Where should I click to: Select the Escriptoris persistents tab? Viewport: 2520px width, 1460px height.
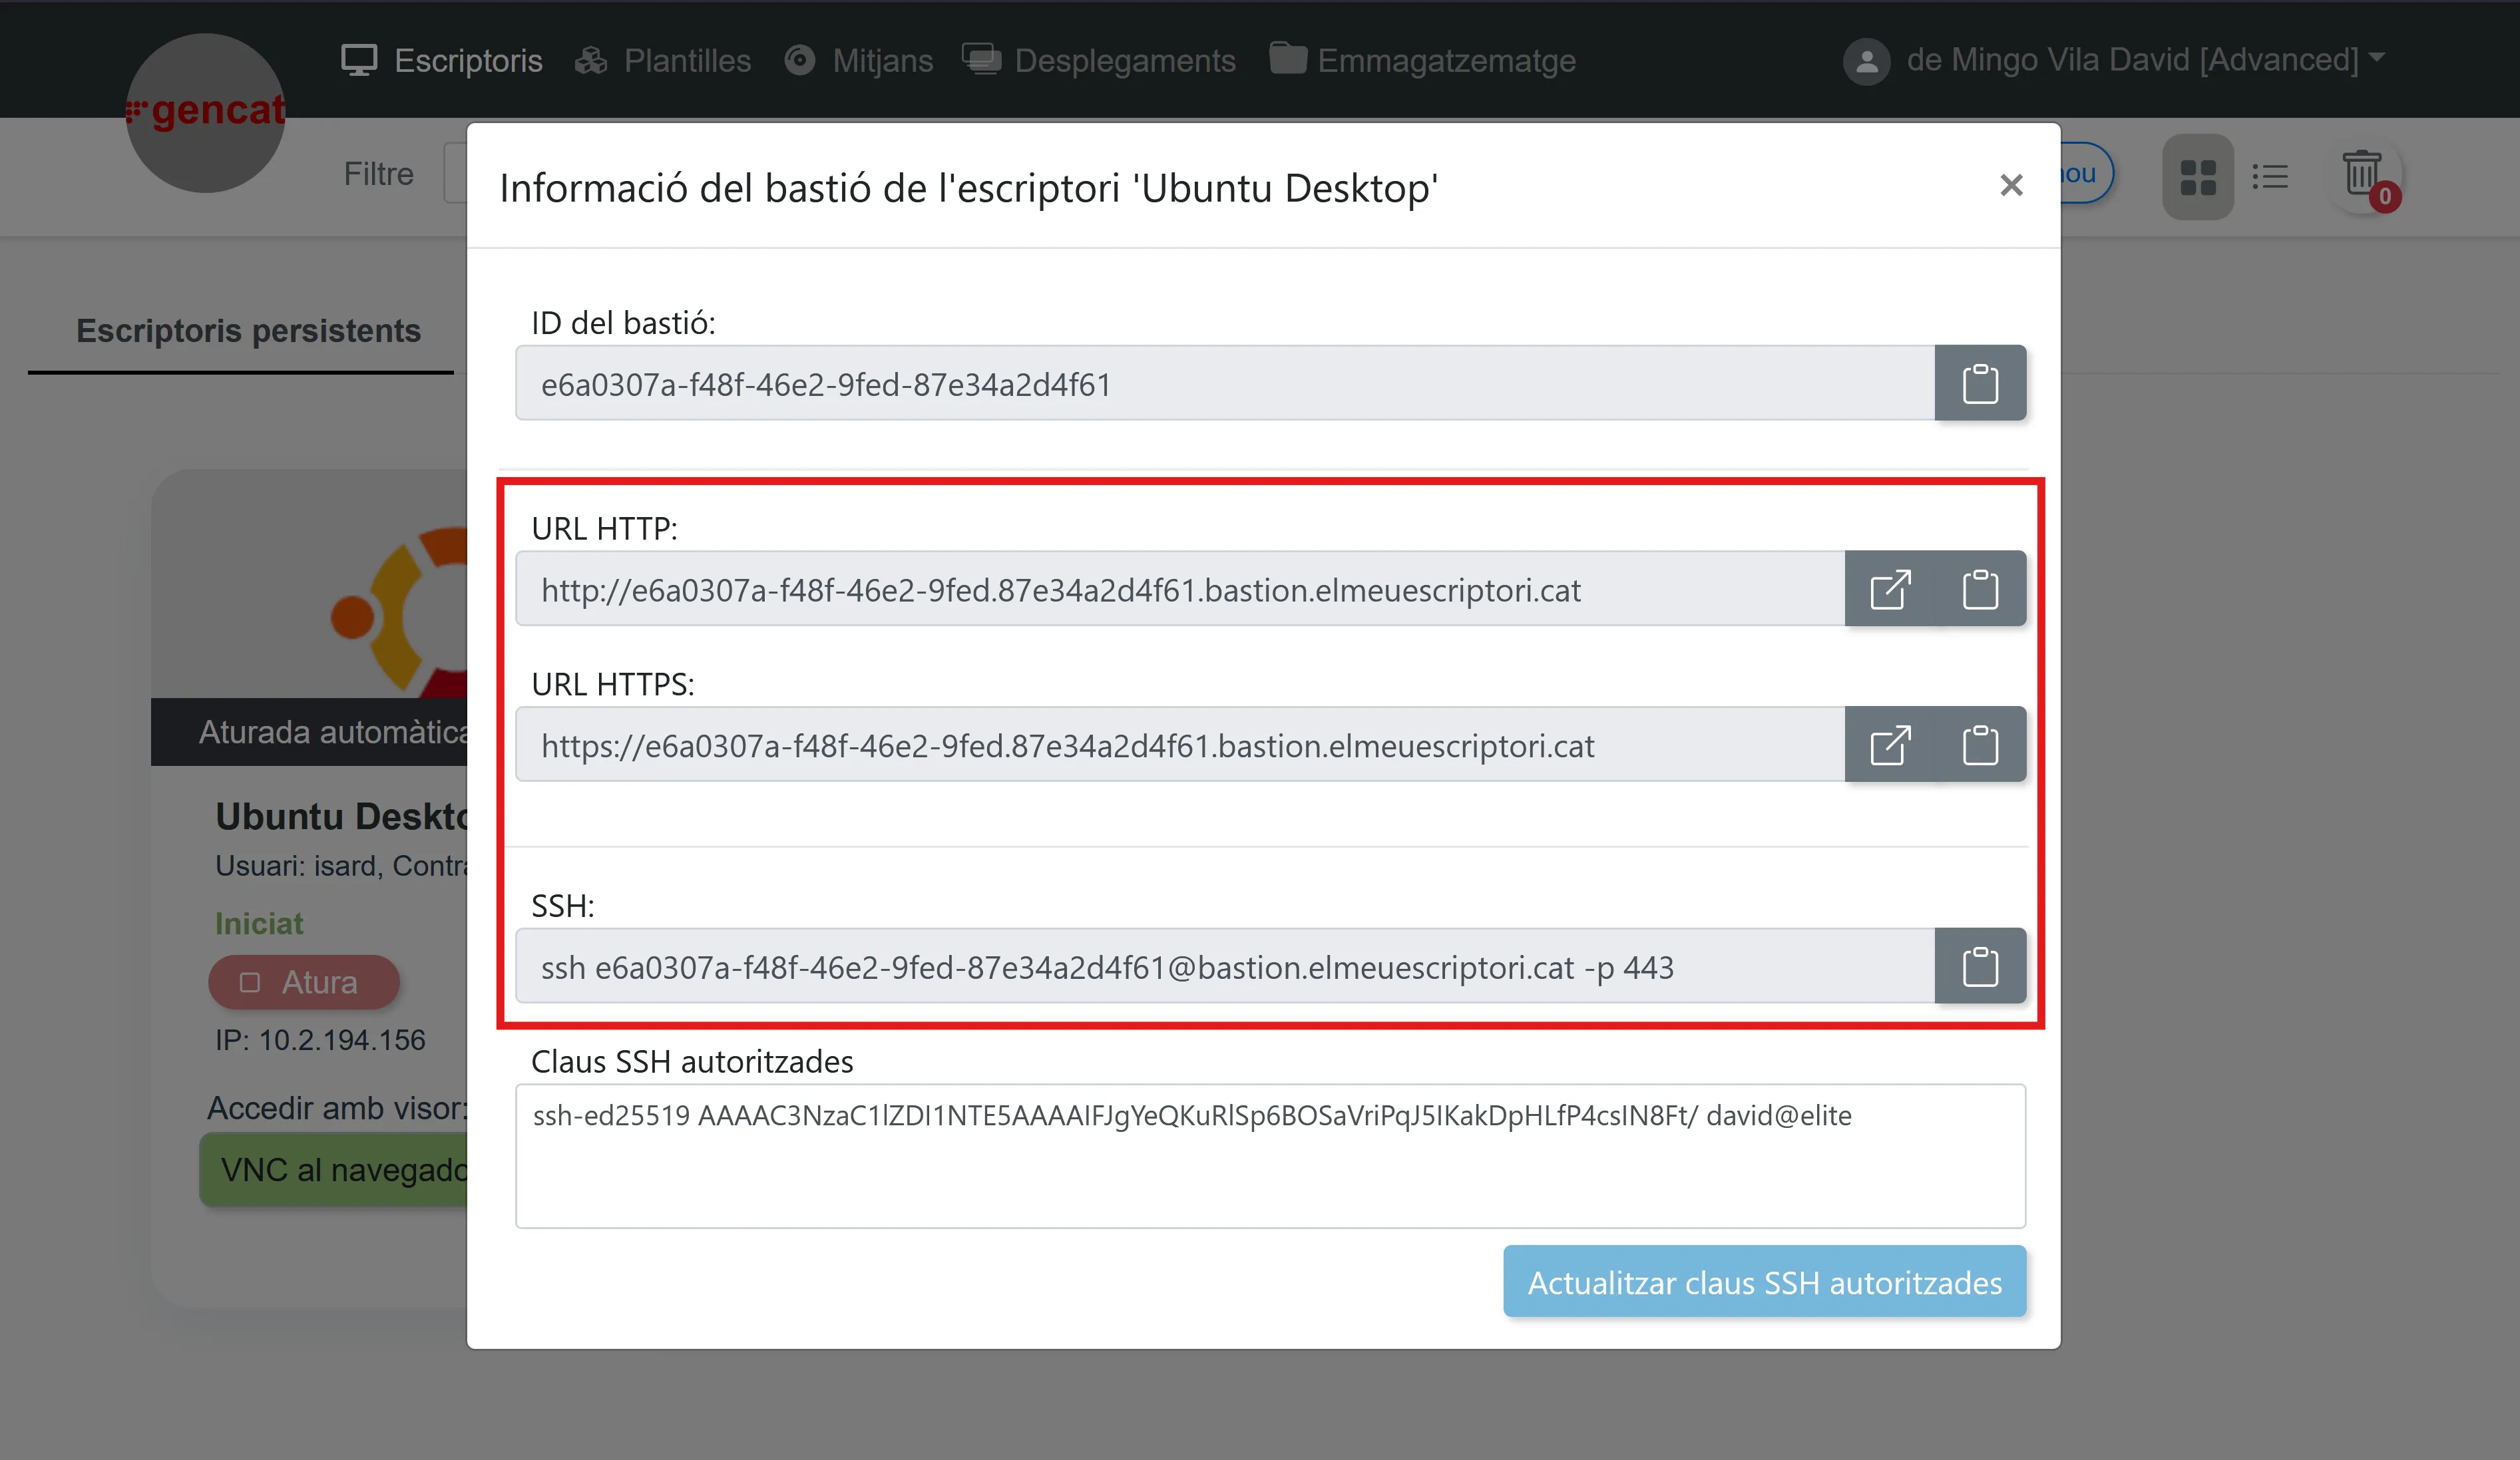[x=248, y=331]
